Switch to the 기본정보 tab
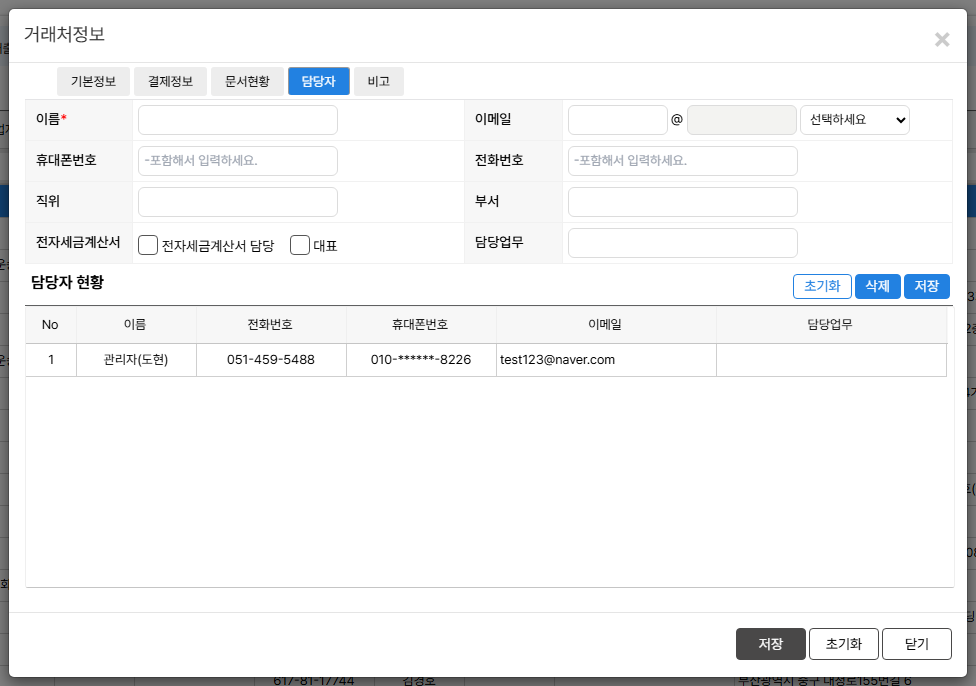The image size is (976, 686). click(93, 82)
